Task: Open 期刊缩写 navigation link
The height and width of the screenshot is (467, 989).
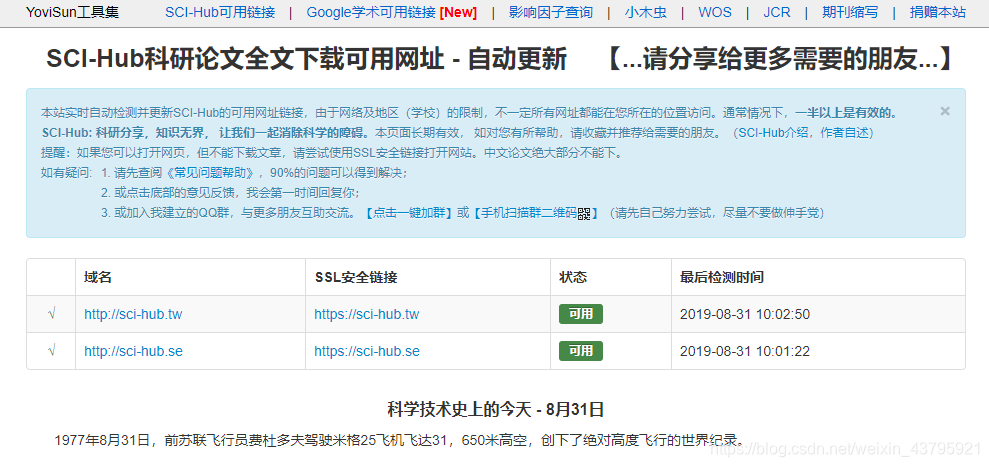Action: click(x=850, y=12)
